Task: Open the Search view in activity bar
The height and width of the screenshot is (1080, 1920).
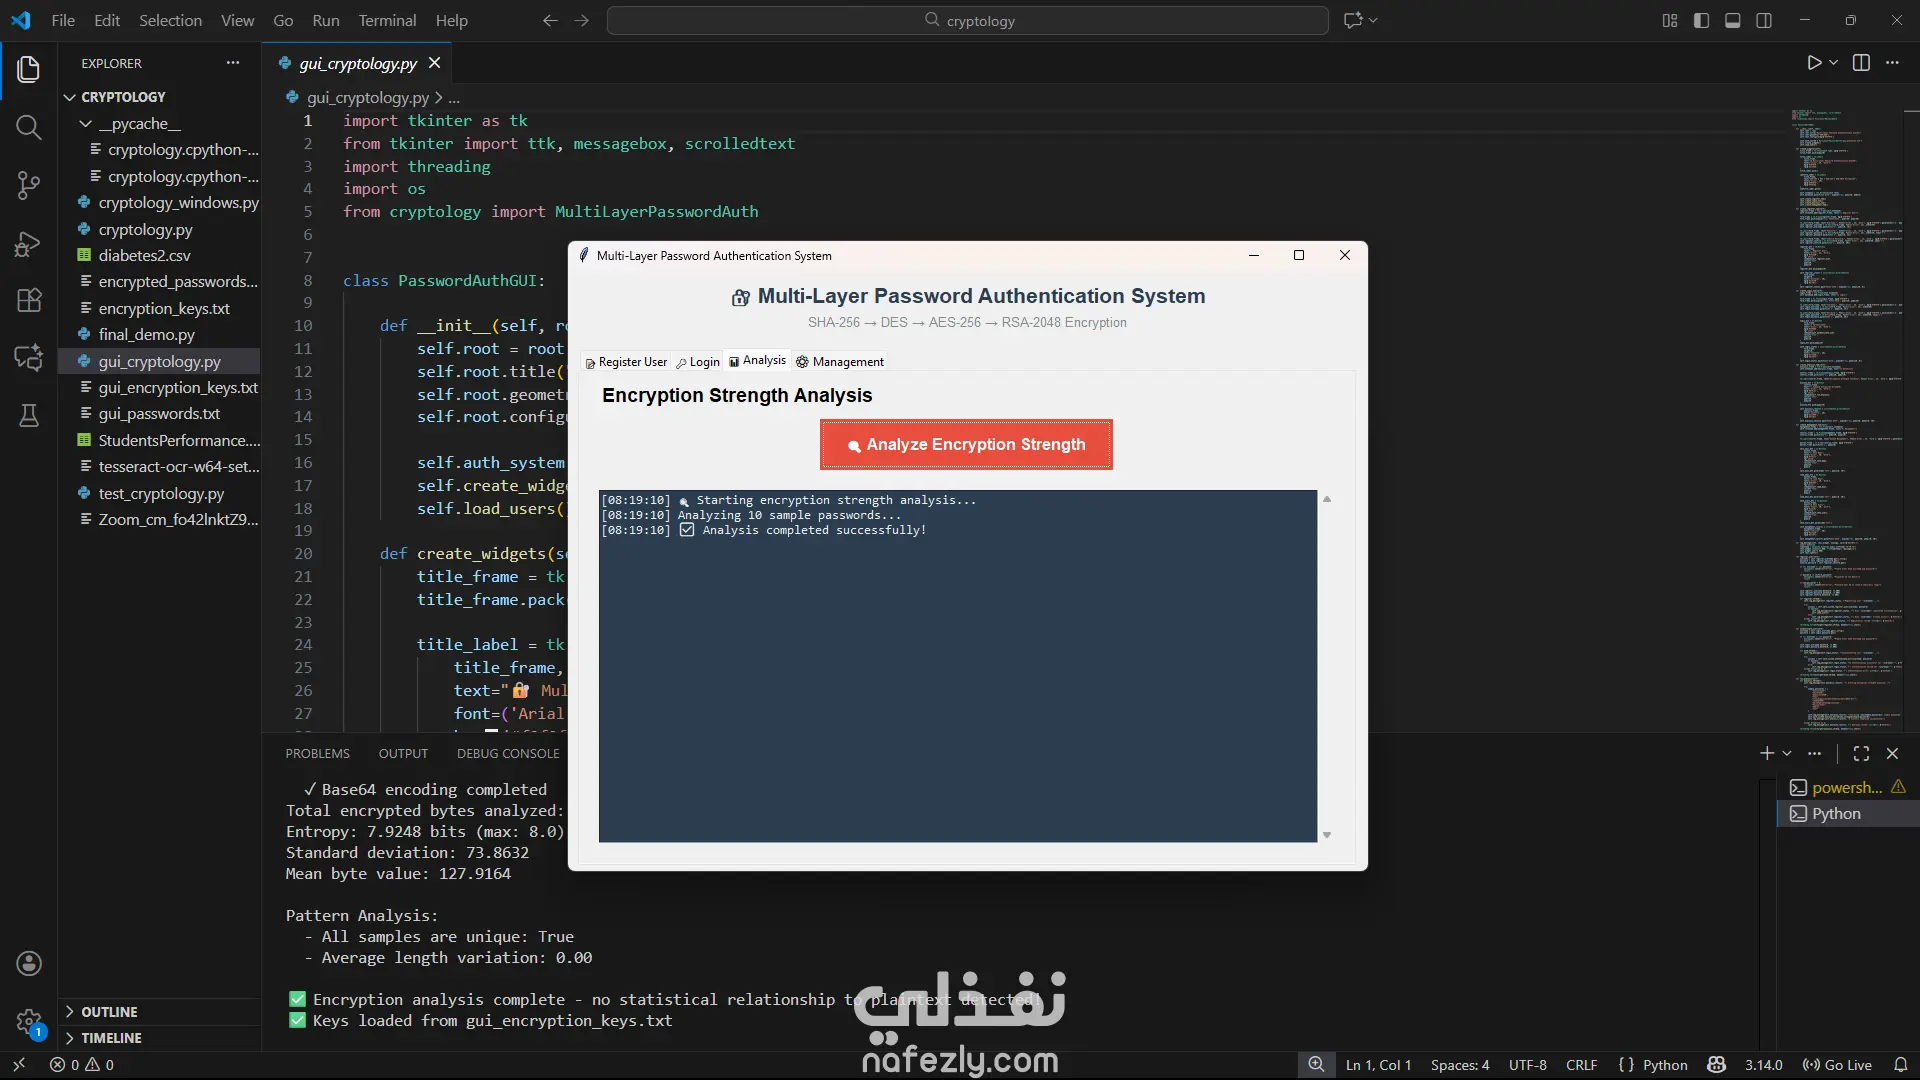Action: [x=28, y=127]
